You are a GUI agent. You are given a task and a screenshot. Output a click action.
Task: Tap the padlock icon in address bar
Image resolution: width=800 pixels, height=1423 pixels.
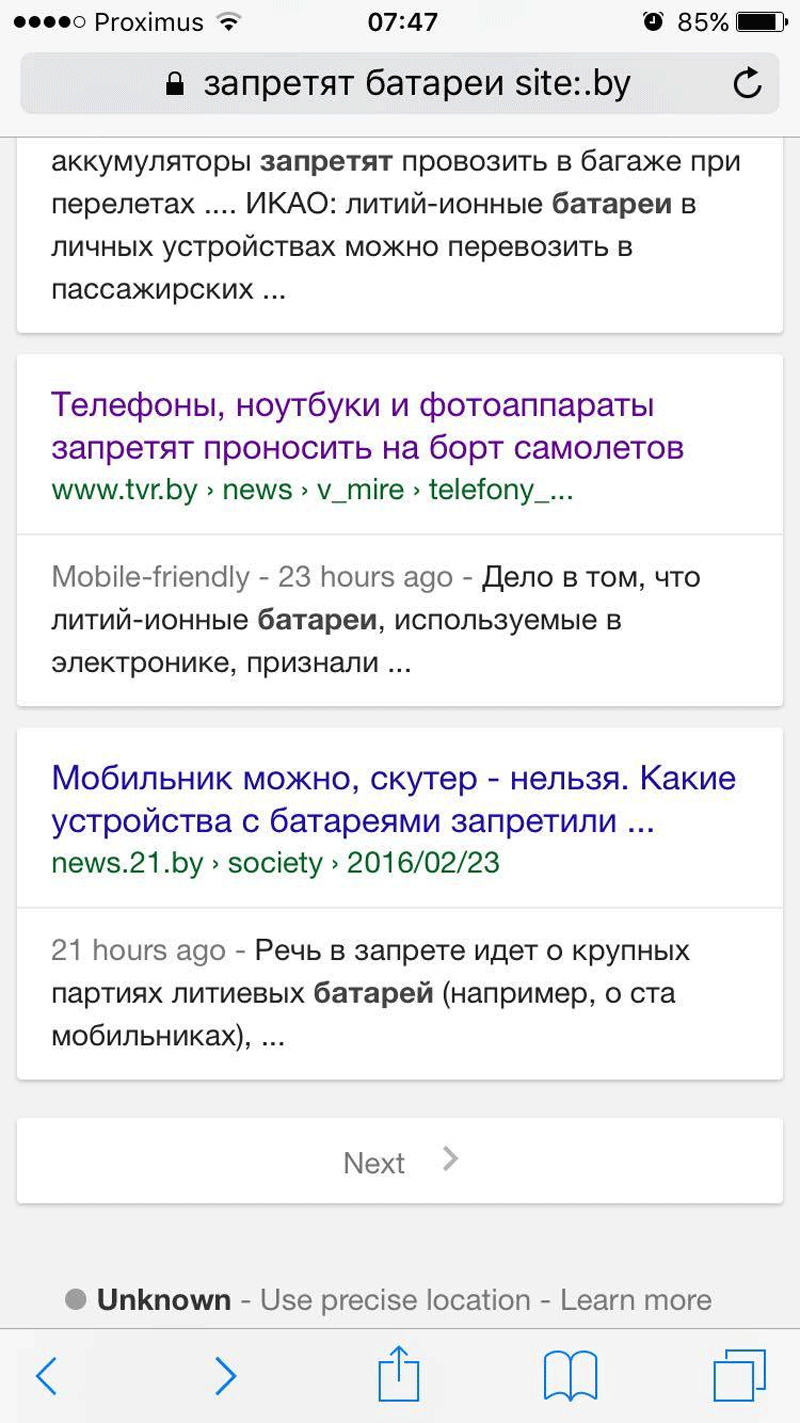point(176,84)
